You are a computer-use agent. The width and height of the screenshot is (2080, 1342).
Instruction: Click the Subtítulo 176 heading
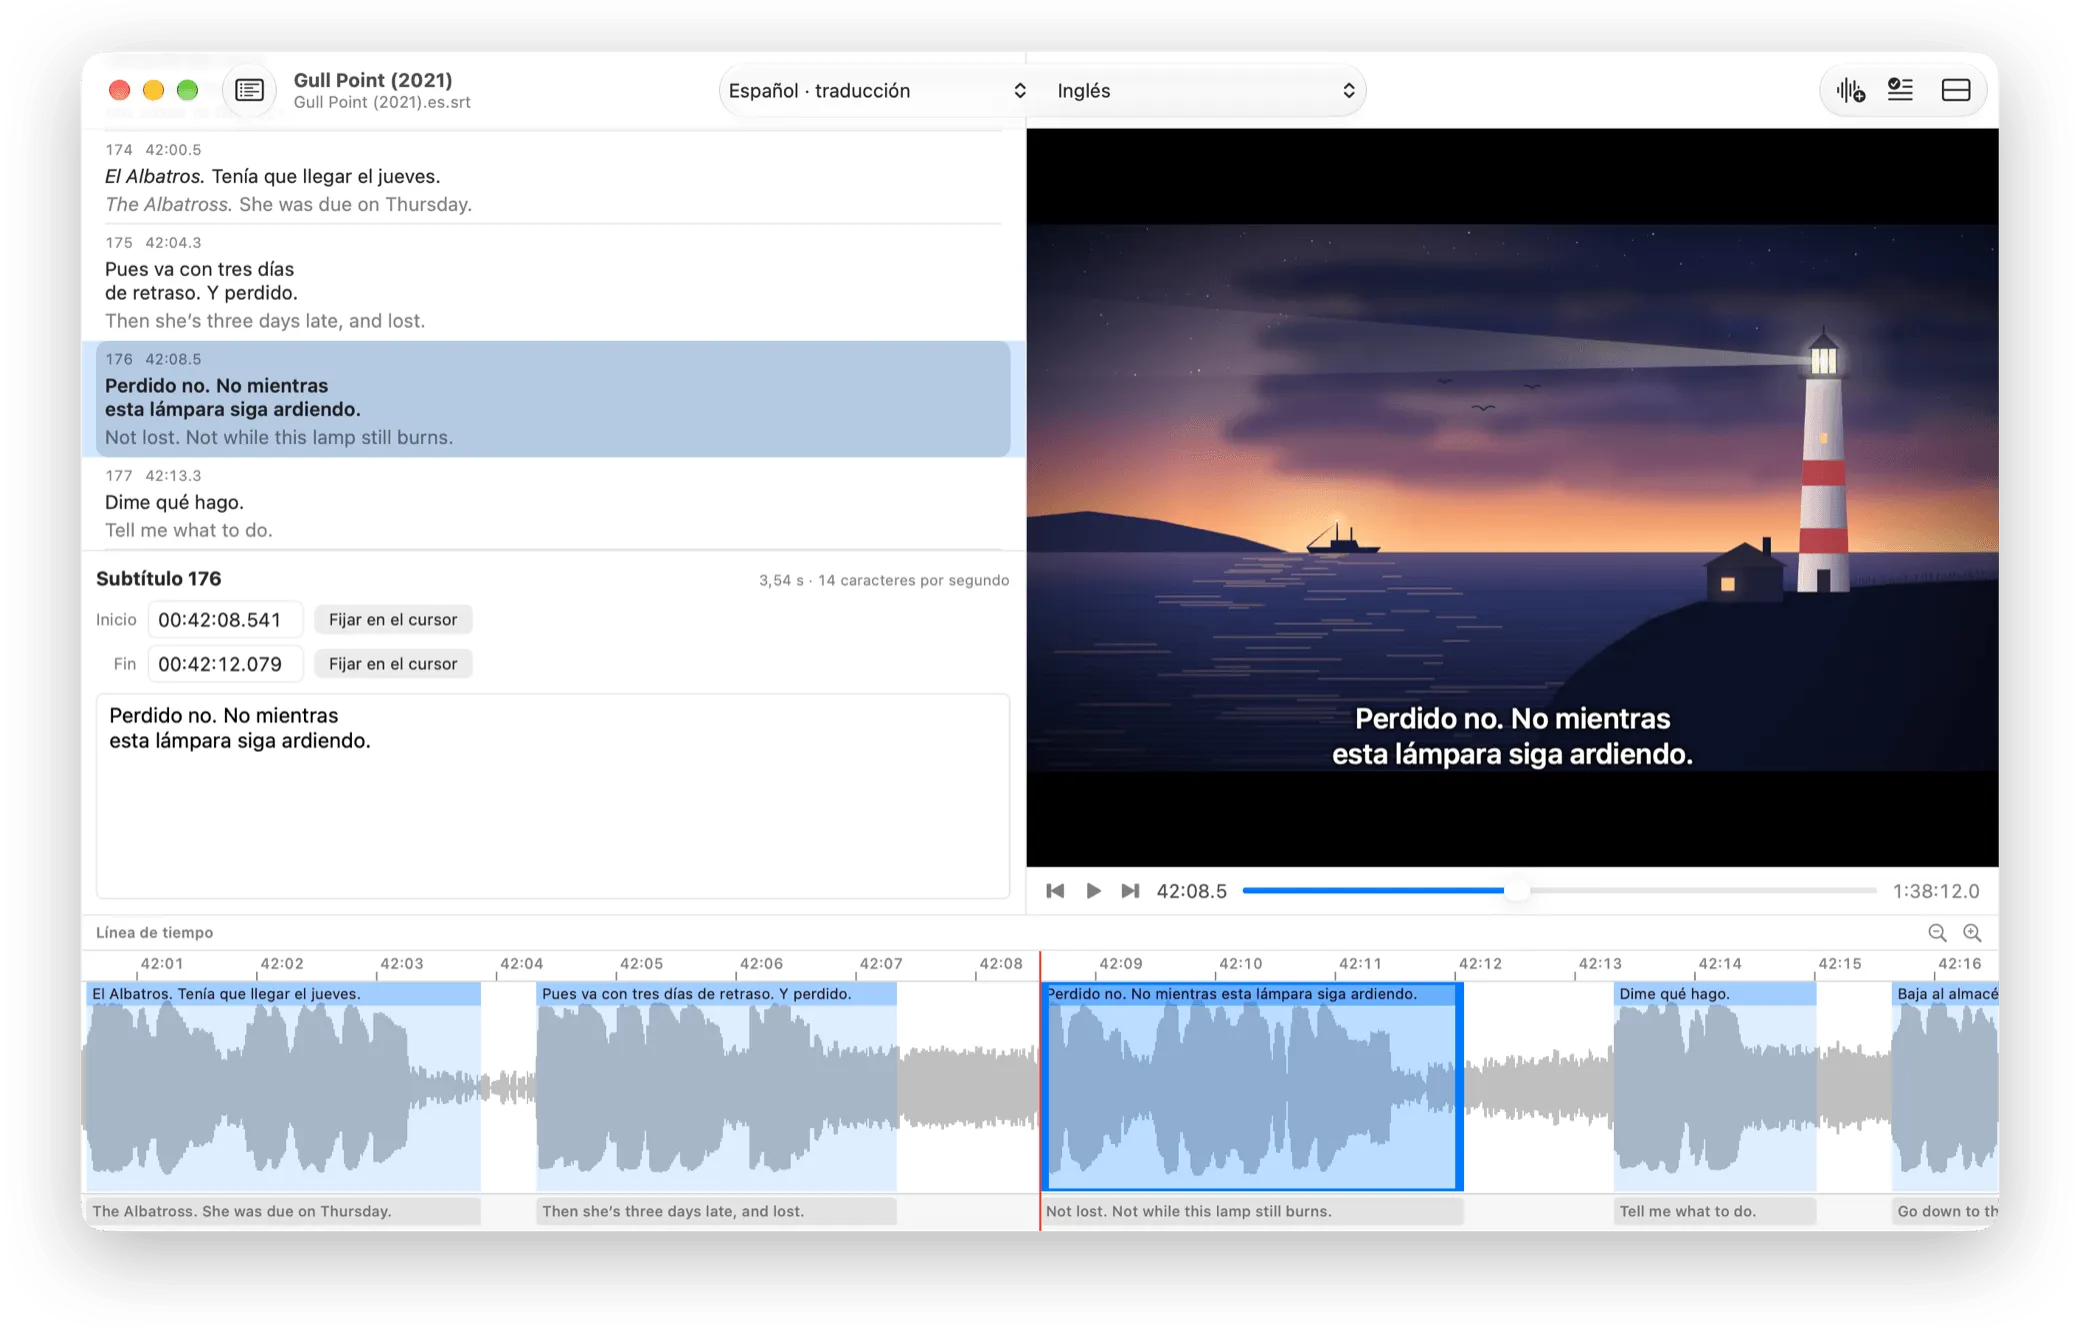click(x=158, y=579)
